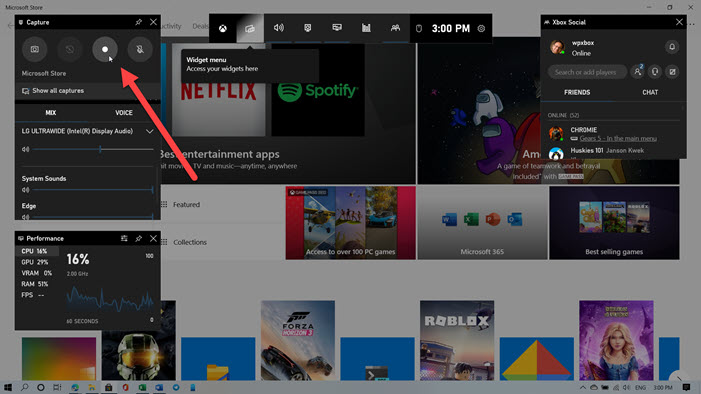This screenshot has height=394, width=701.
Task: Open Featured in Microsoft Store
Action: click(x=186, y=205)
